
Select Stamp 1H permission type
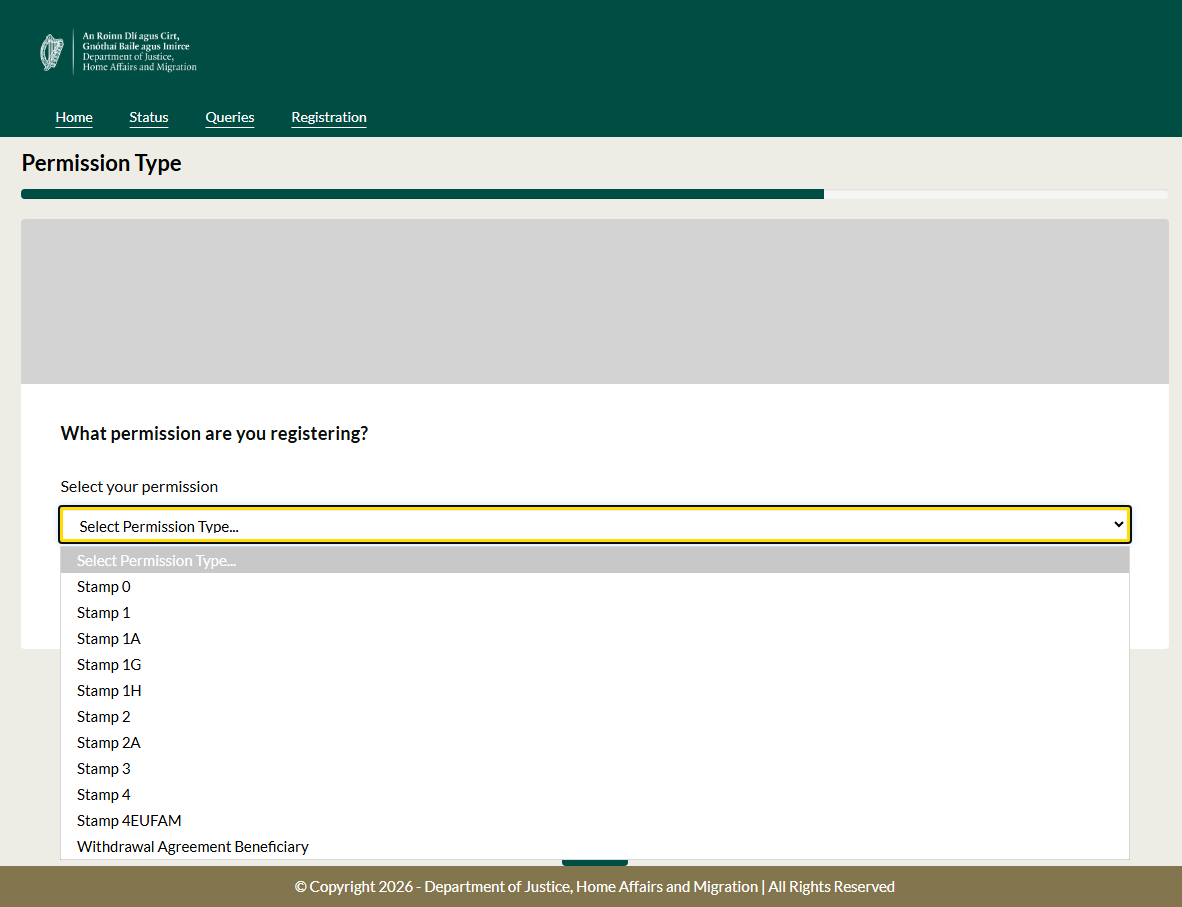595,691
